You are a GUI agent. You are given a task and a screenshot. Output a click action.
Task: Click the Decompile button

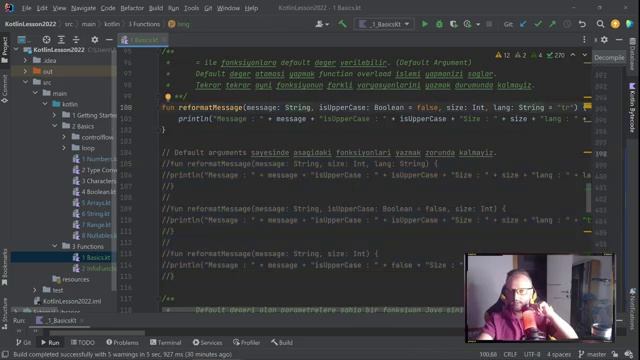click(x=609, y=58)
